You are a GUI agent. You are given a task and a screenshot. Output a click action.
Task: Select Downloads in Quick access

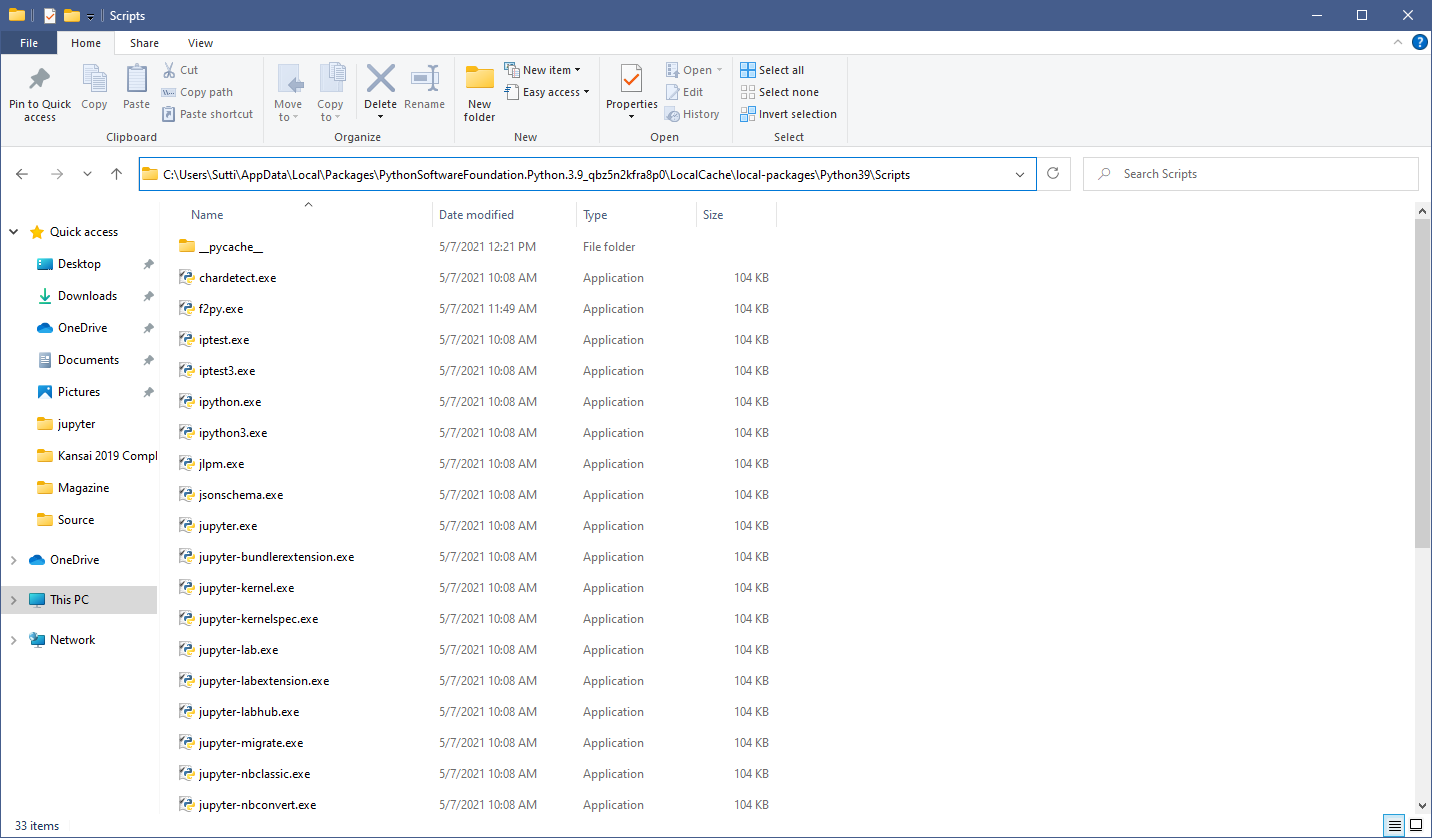pos(87,296)
